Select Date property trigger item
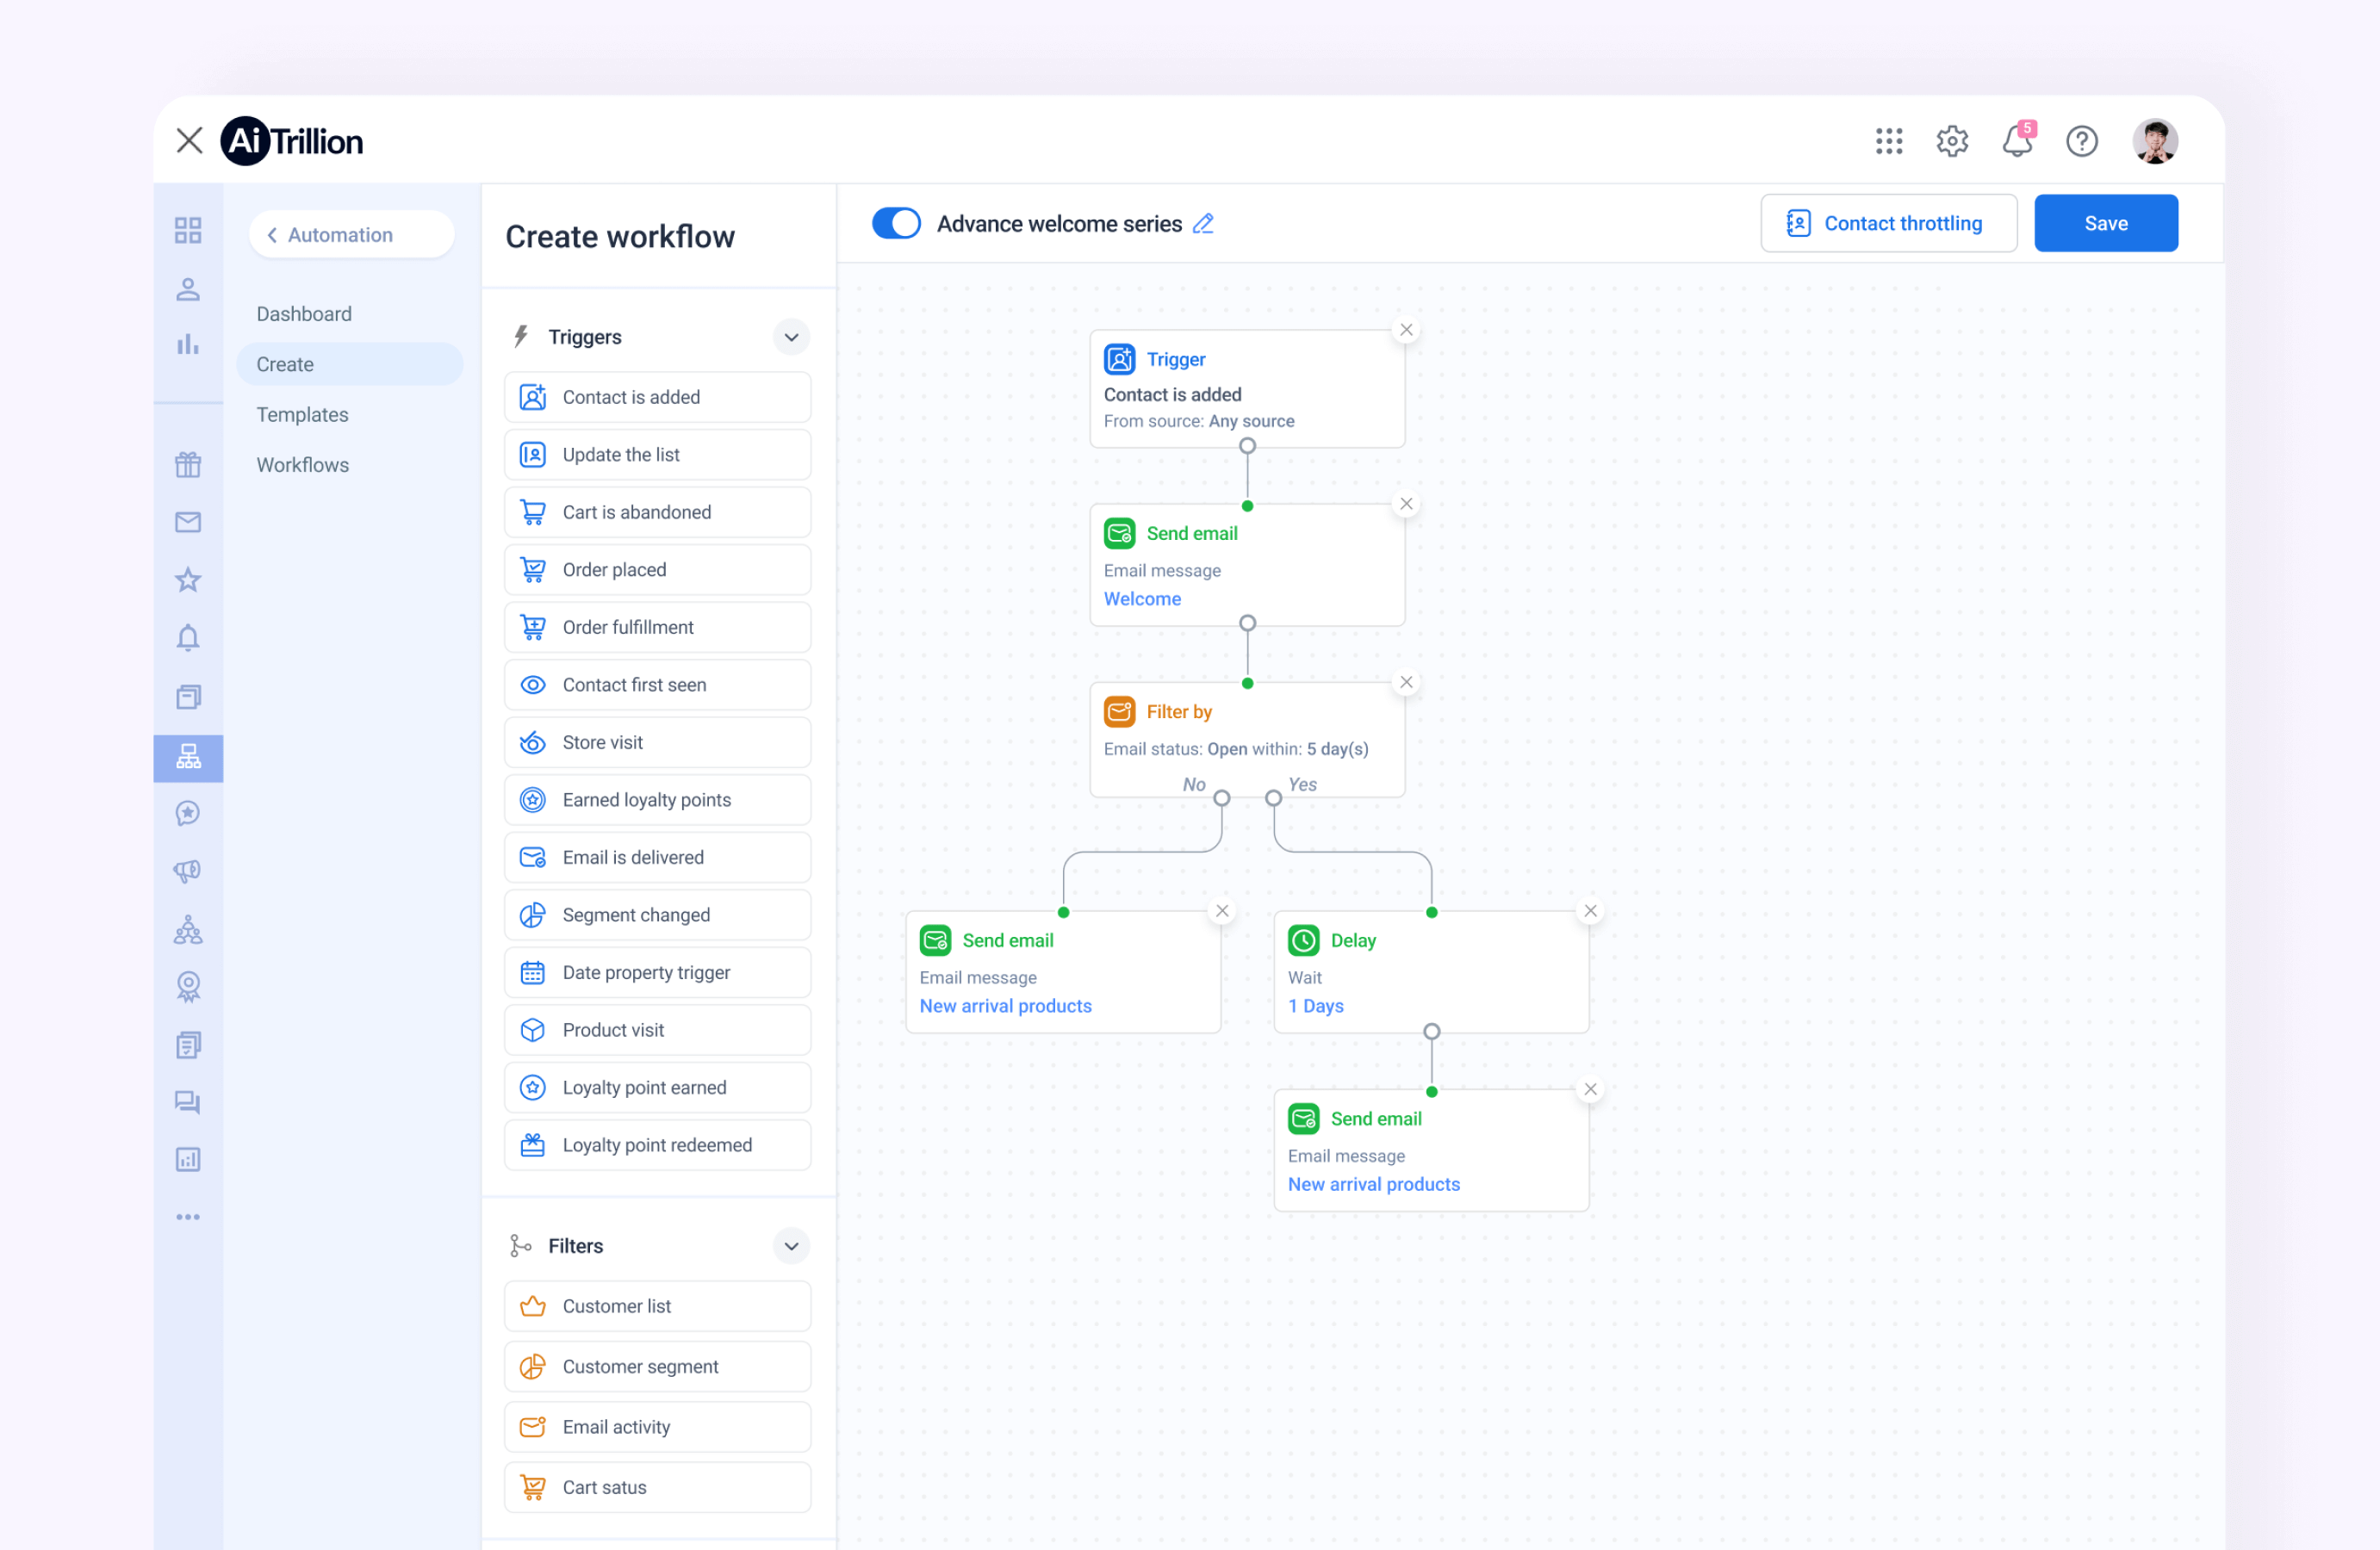The height and width of the screenshot is (1550, 2380). (x=657, y=972)
